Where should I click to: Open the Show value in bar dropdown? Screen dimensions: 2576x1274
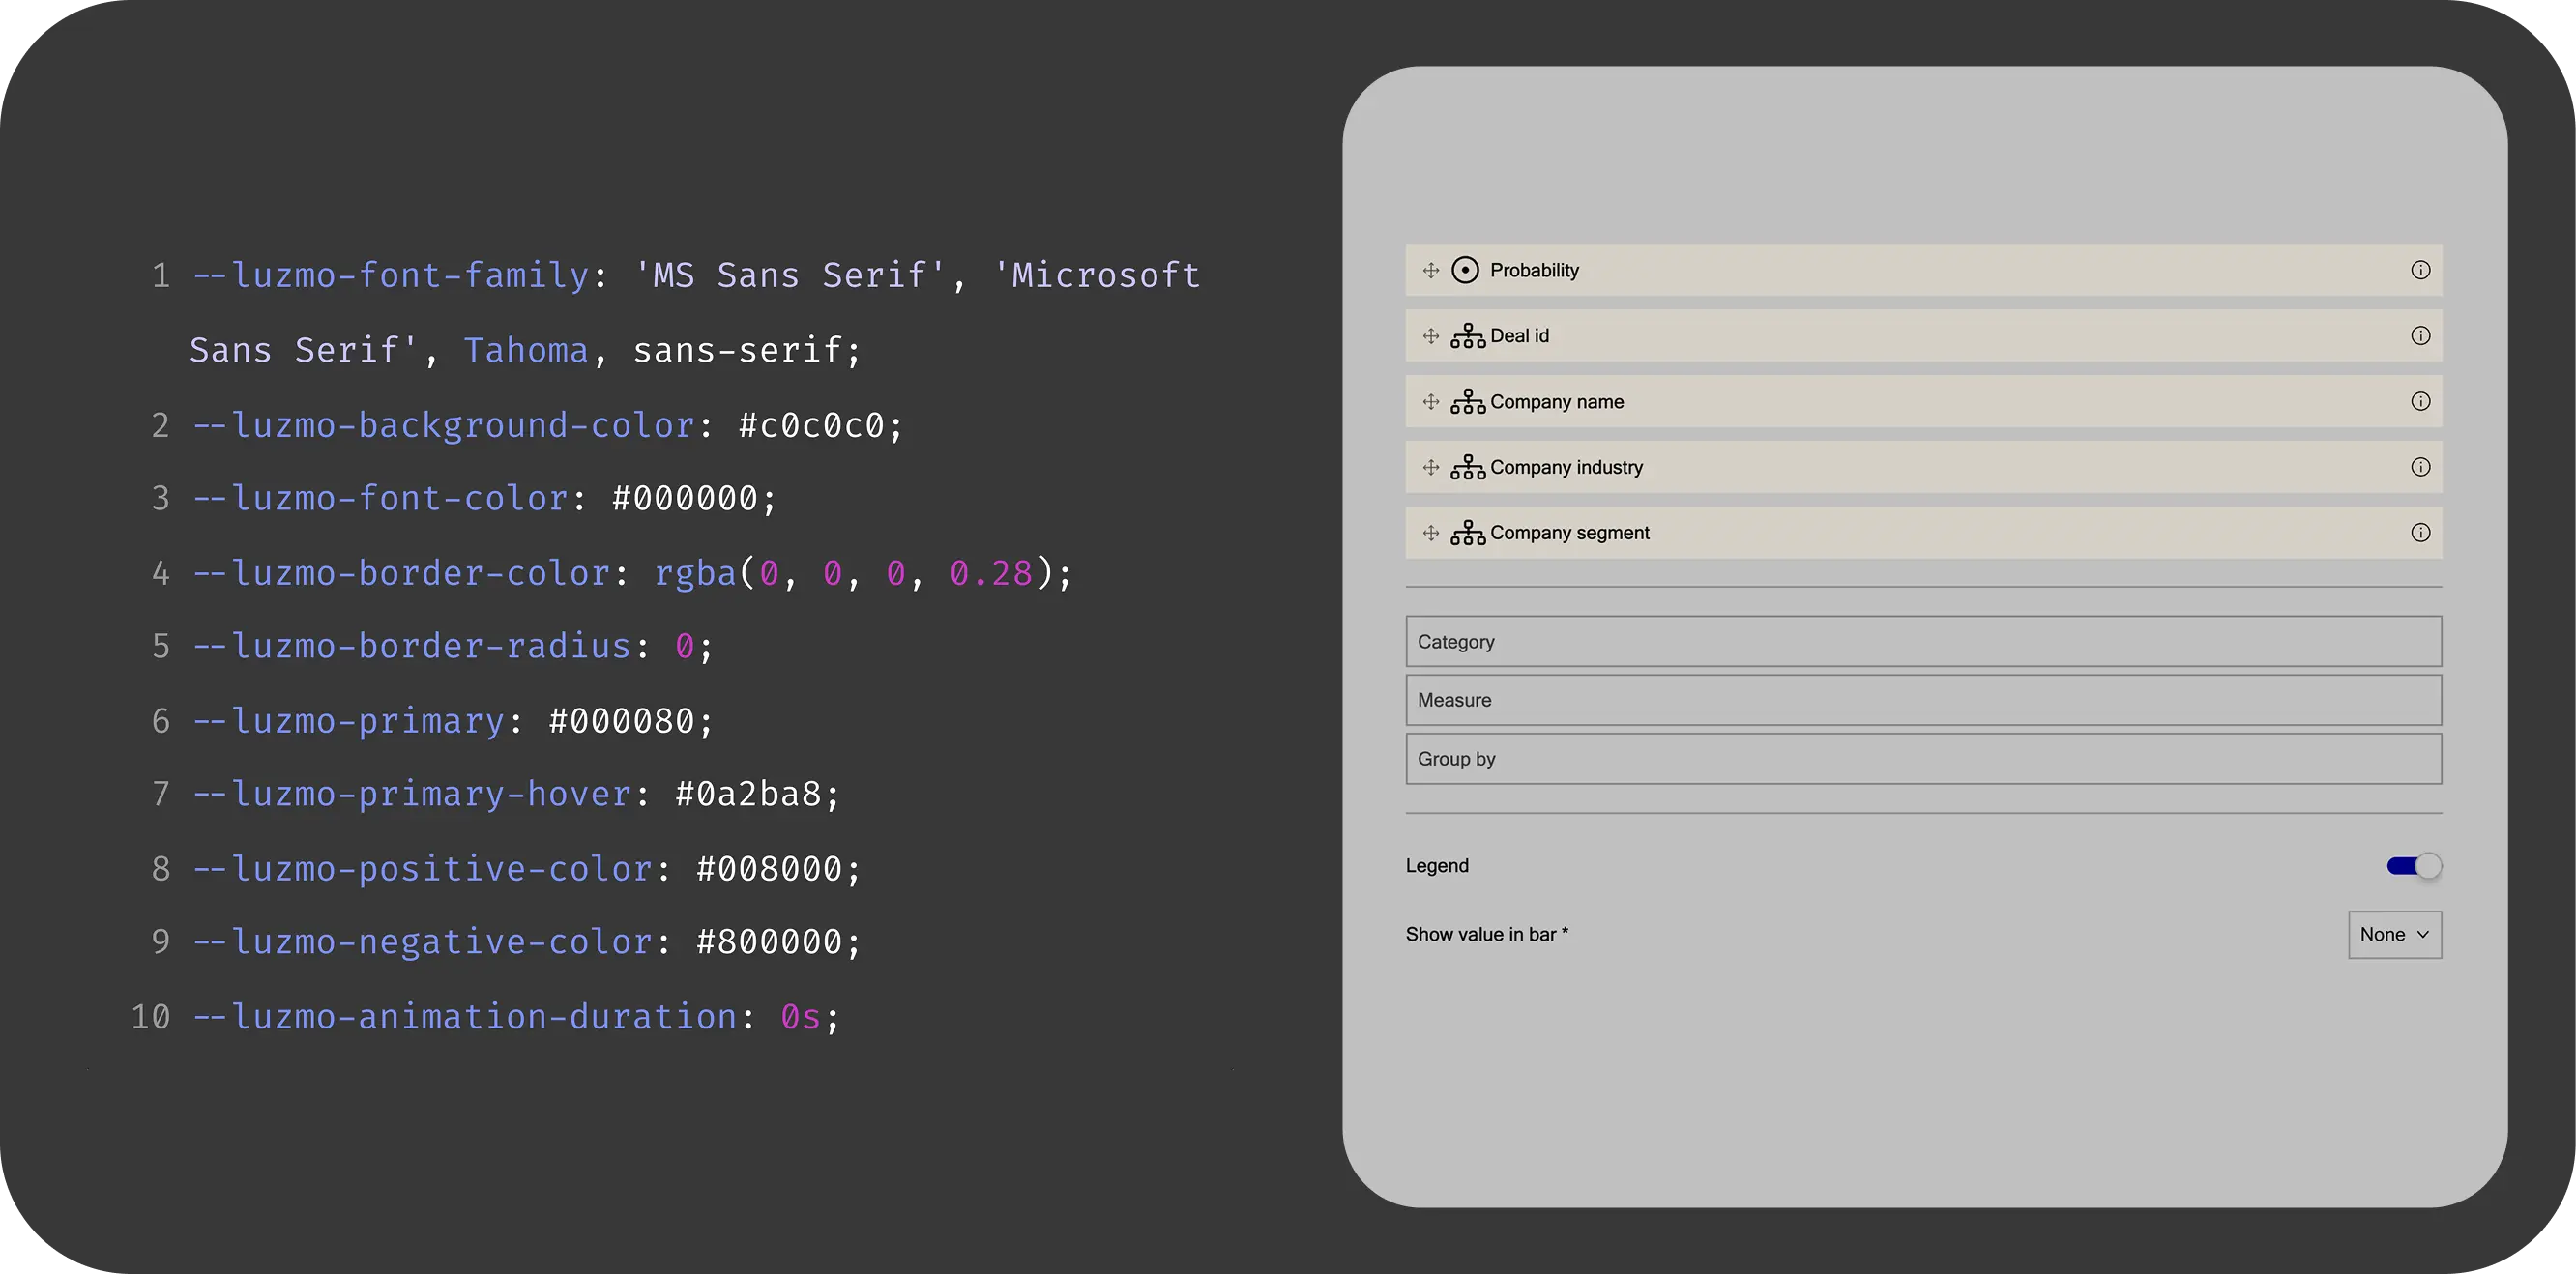(2394, 935)
